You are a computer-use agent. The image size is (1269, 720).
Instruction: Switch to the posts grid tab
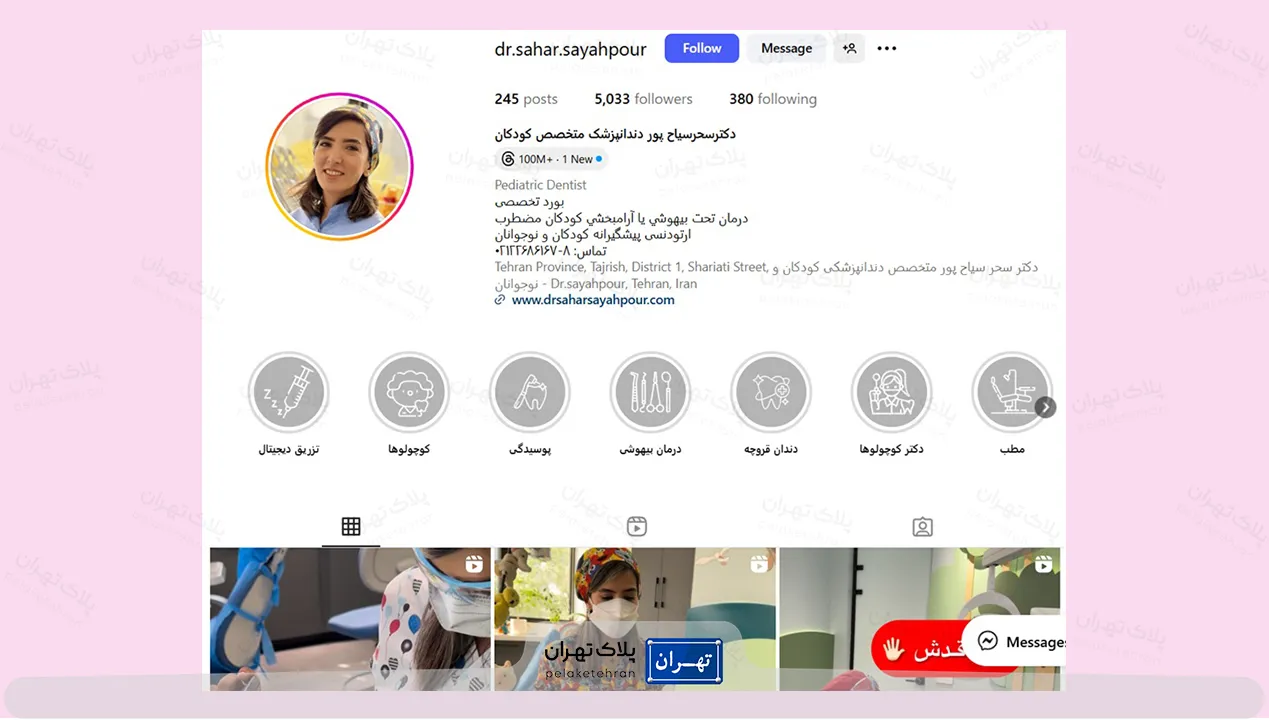click(x=351, y=527)
